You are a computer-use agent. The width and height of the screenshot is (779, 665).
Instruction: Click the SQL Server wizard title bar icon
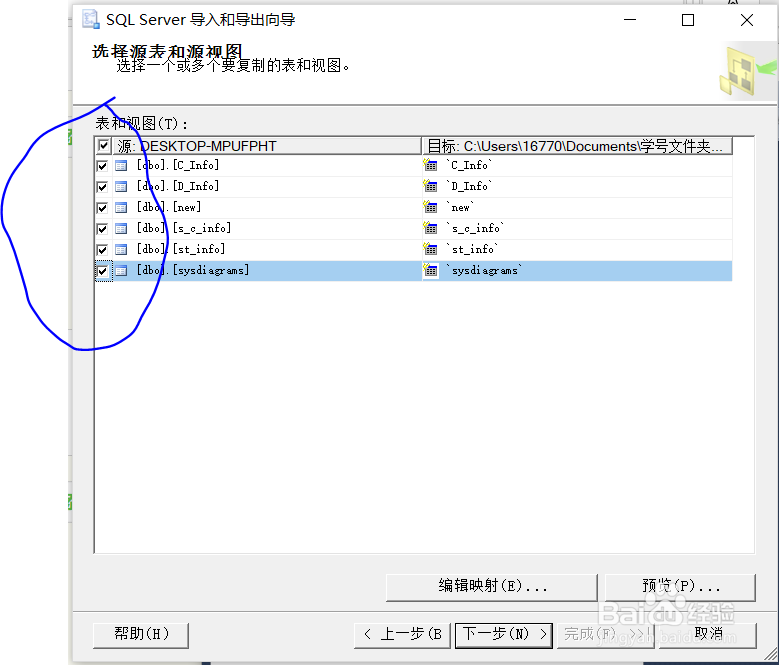click(90, 19)
